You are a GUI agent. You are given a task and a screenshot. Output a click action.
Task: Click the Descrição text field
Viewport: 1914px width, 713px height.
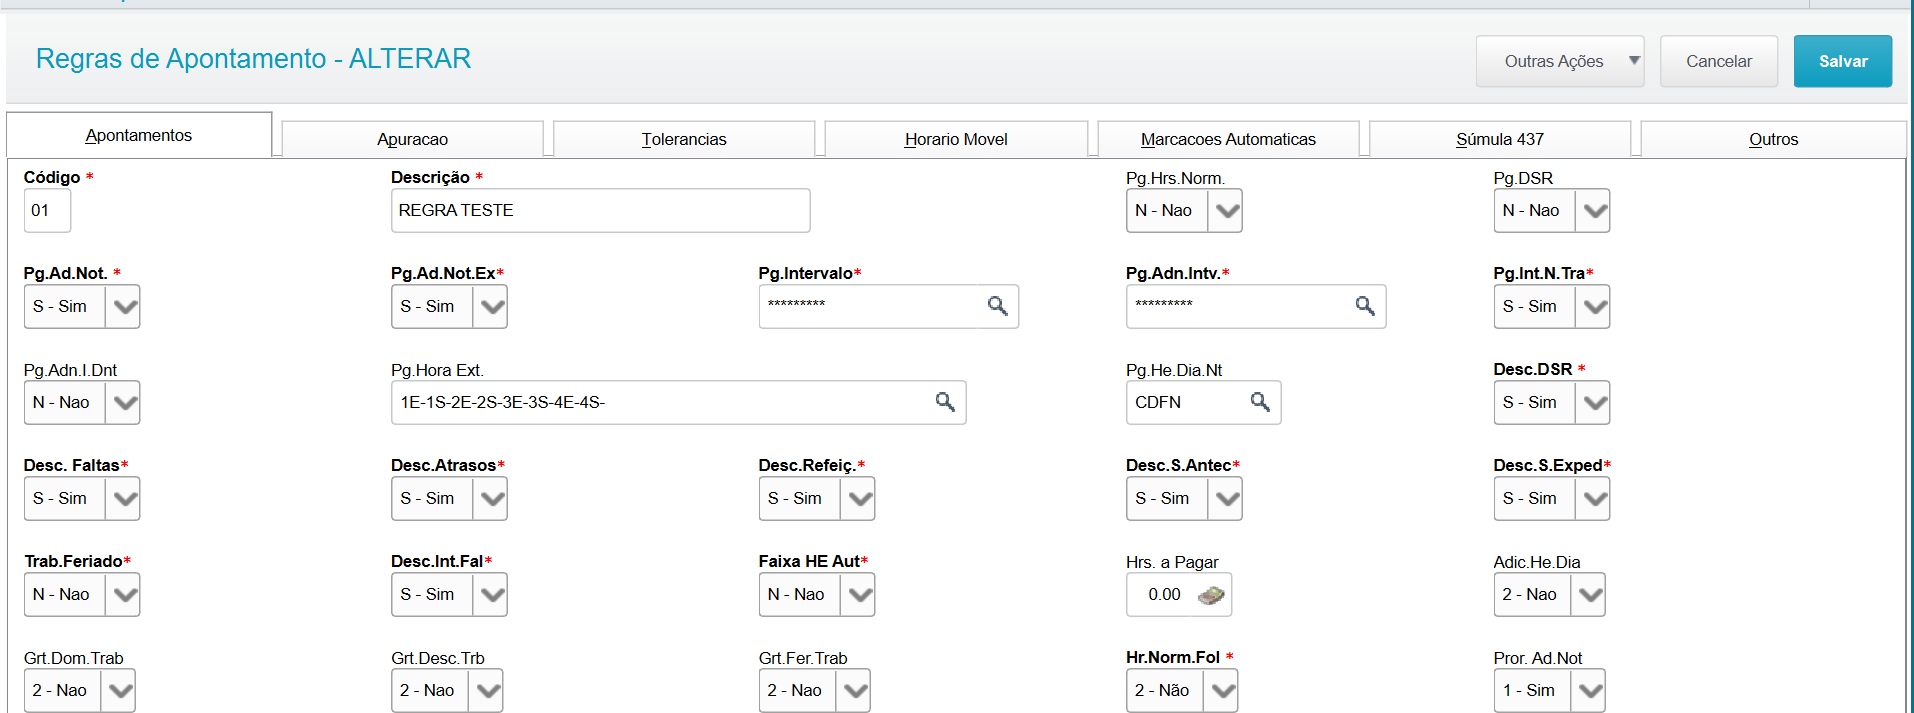[600, 211]
